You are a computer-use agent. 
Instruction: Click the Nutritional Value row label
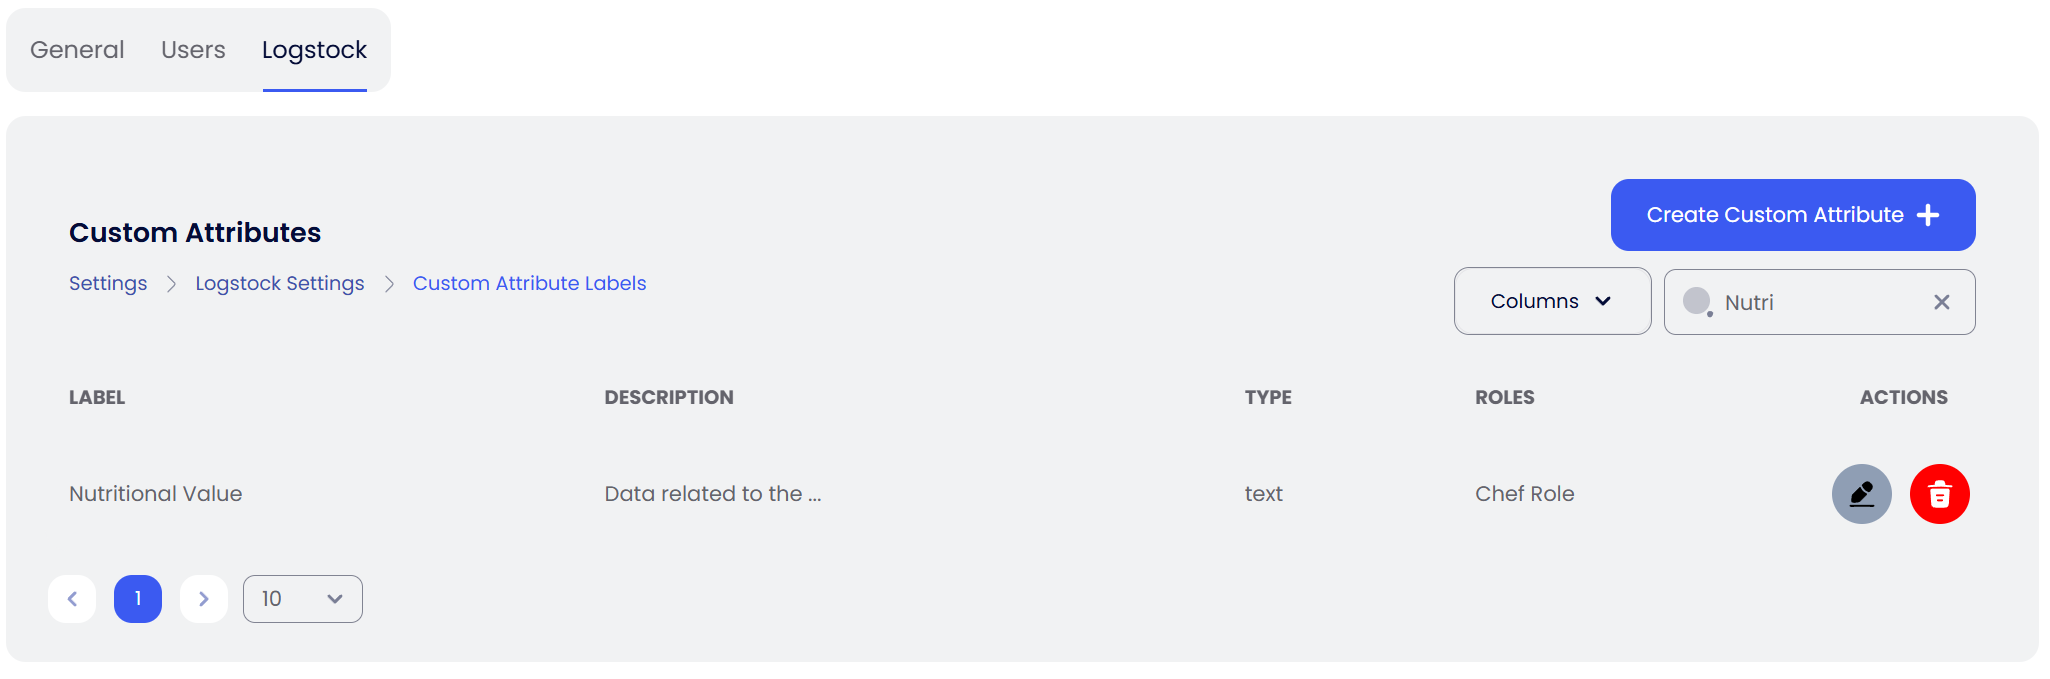pos(155,494)
